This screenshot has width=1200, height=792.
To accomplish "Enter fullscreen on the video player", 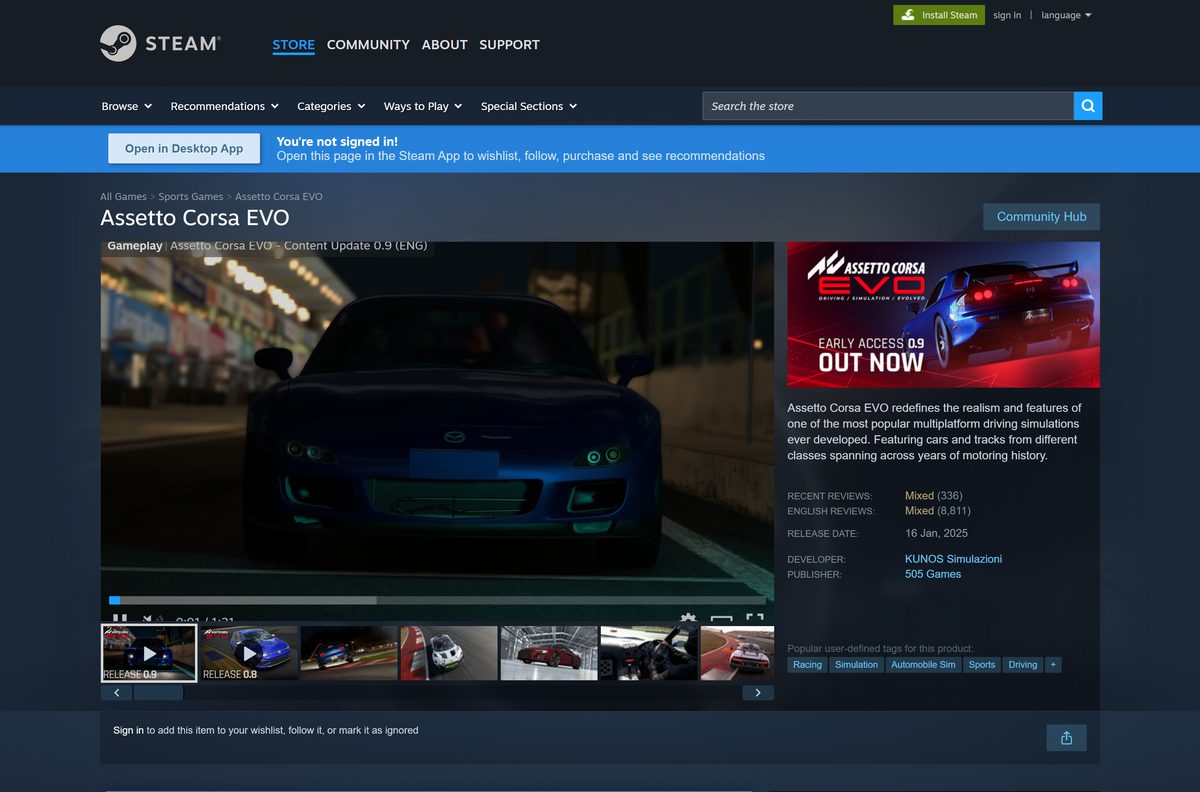I will [x=754, y=619].
